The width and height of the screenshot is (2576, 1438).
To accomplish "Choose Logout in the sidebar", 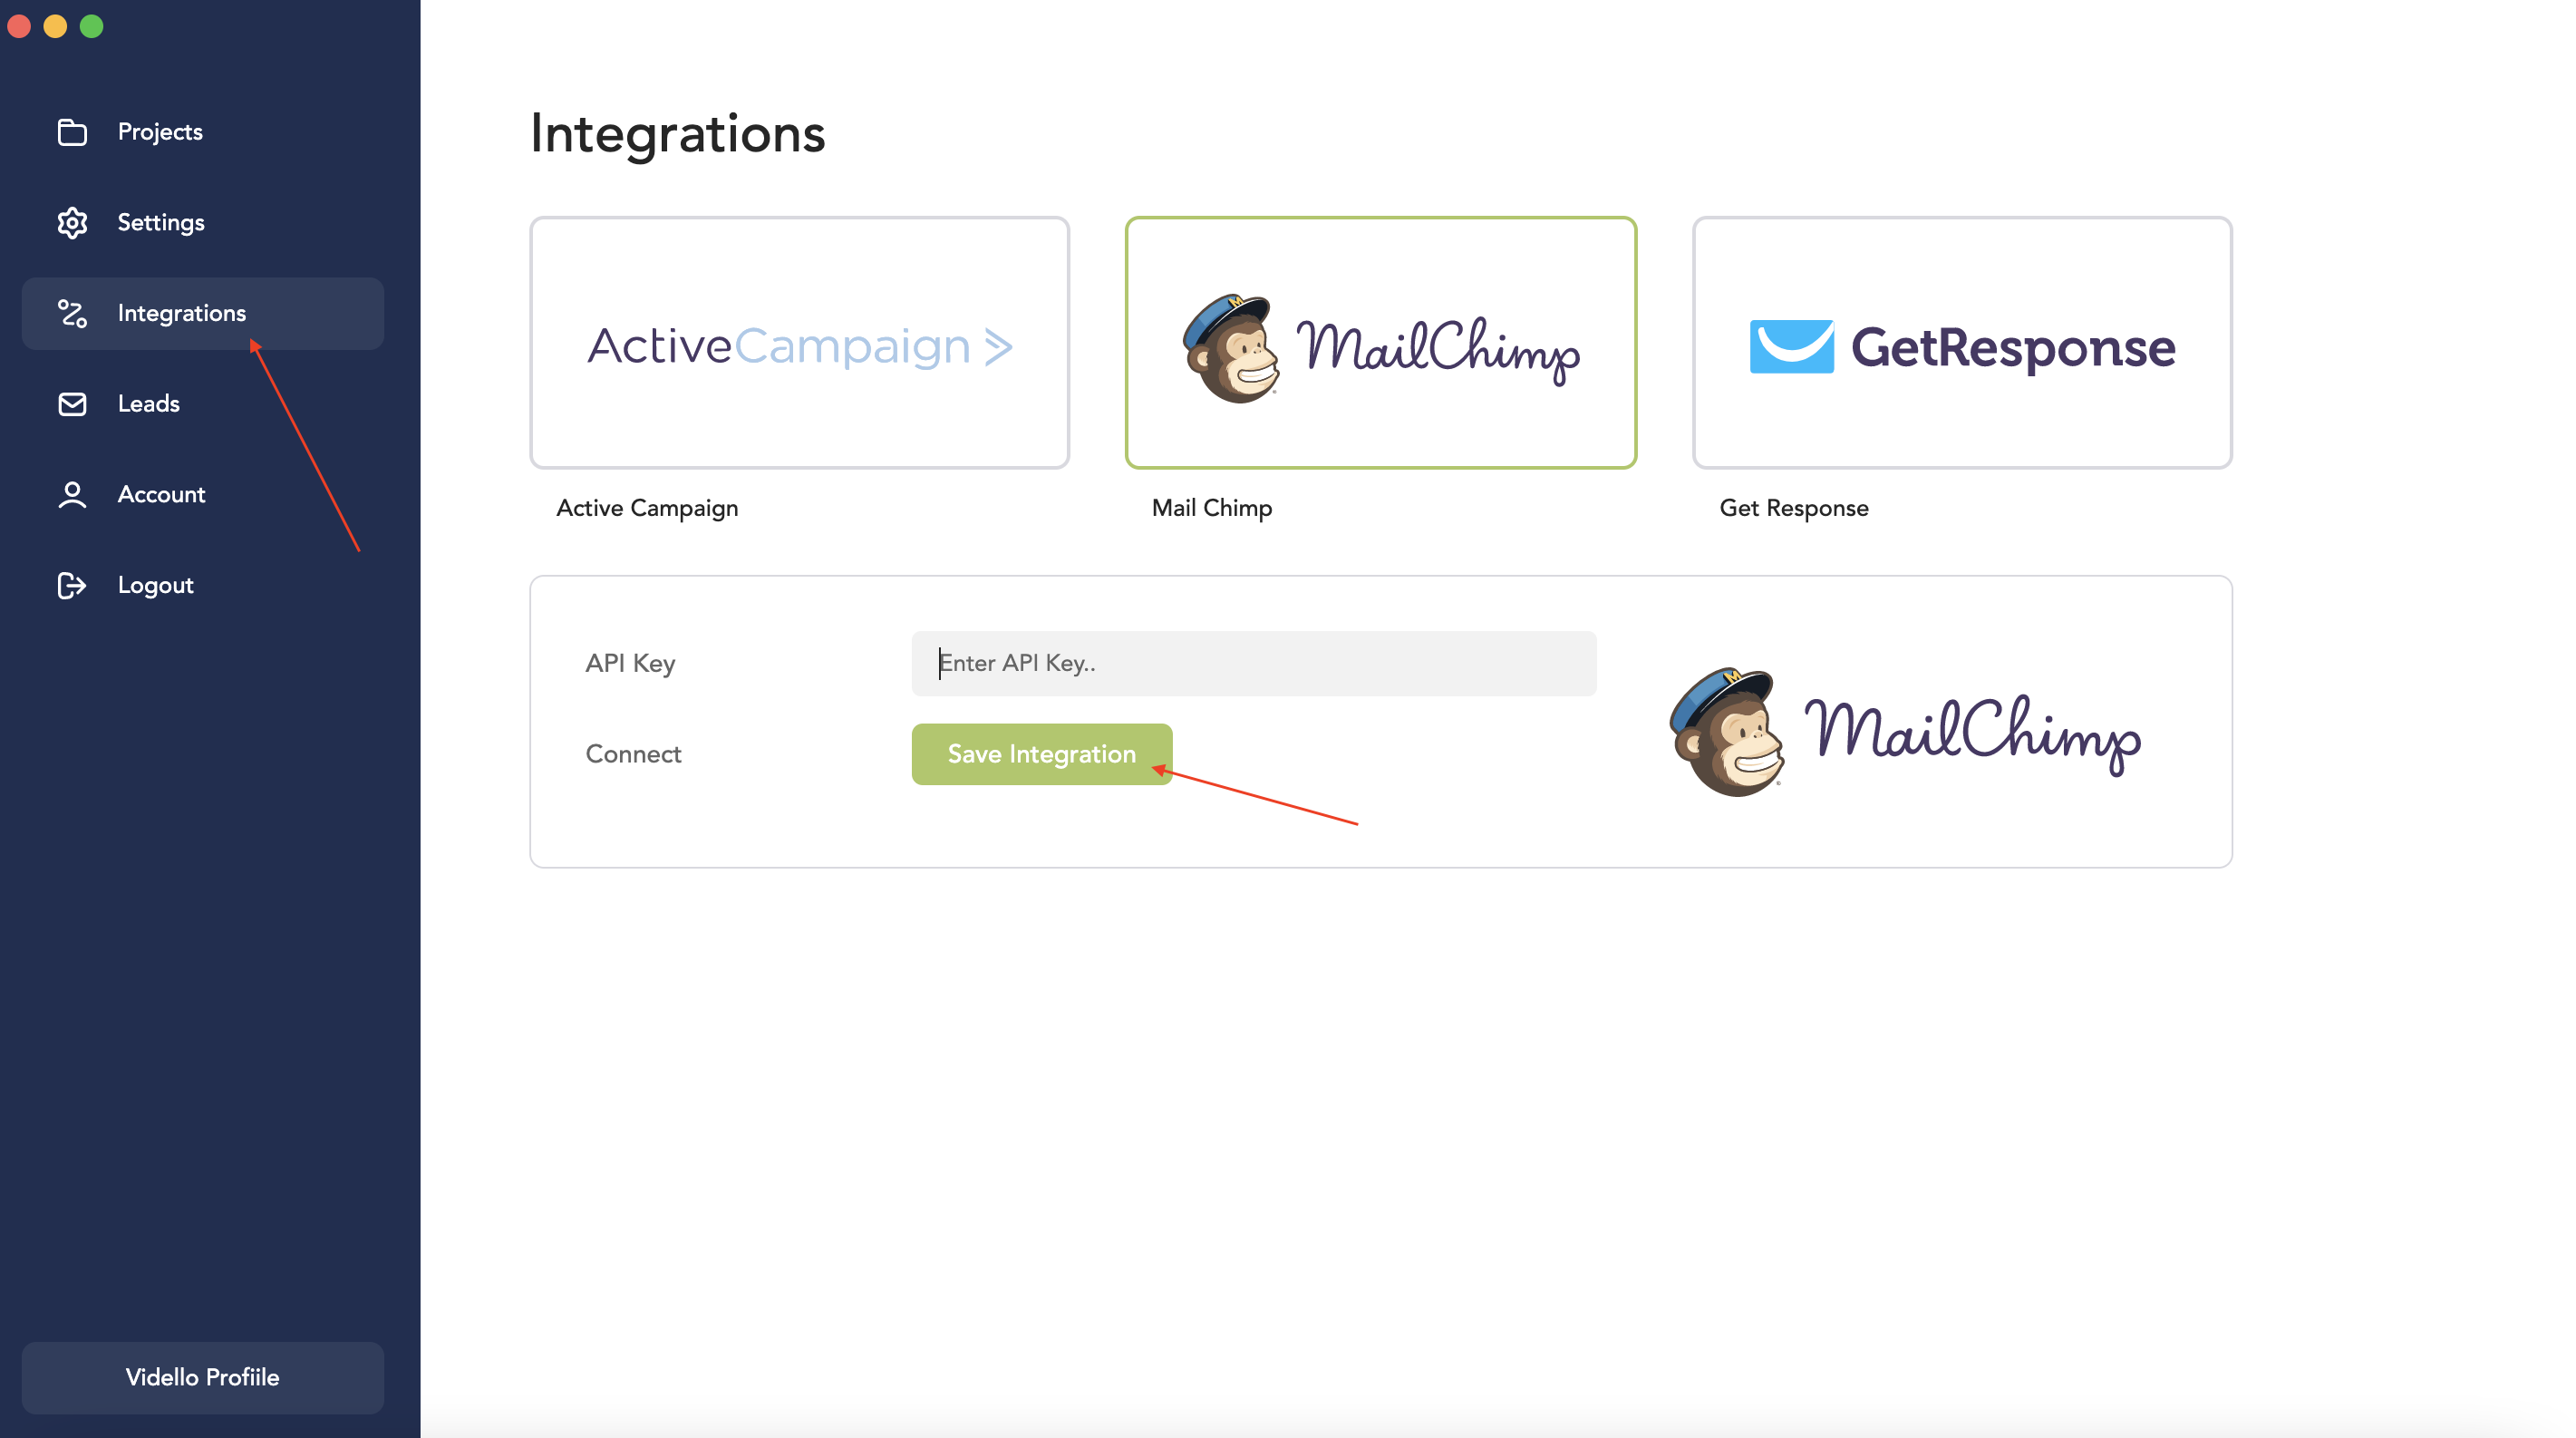I will tap(202, 585).
